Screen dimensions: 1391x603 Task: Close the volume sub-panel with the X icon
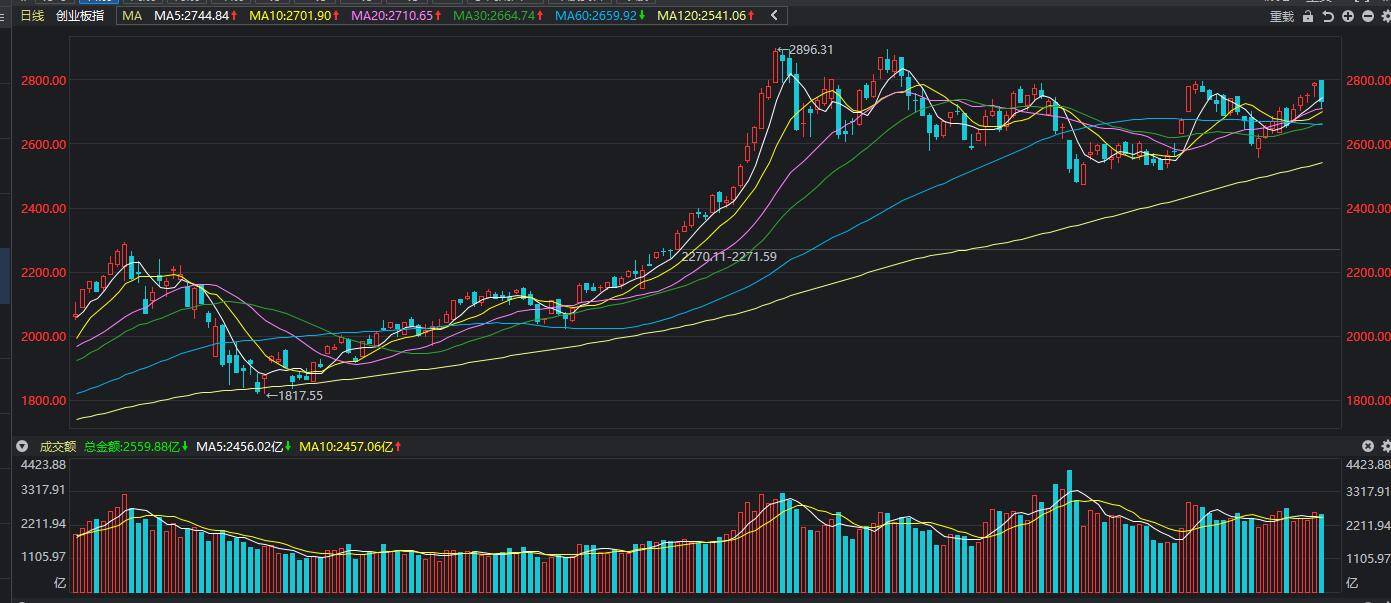(1368, 446)
